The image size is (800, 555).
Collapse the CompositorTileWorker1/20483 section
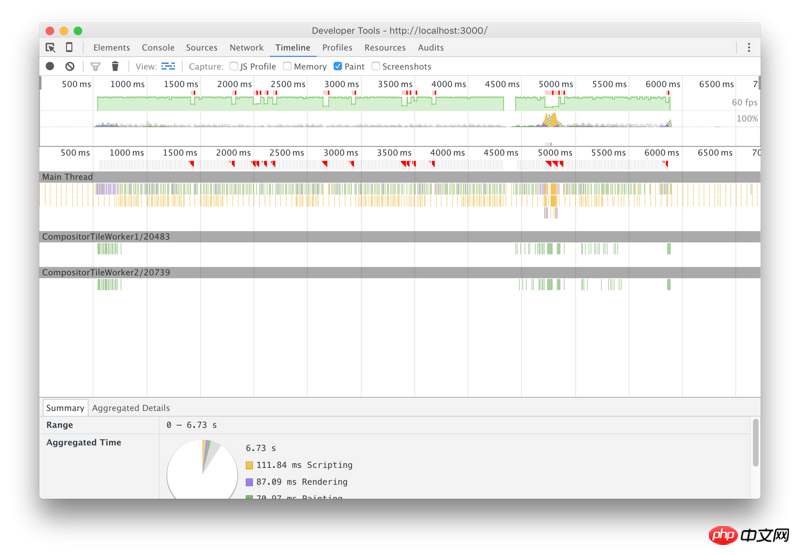(x=105, y=237)
